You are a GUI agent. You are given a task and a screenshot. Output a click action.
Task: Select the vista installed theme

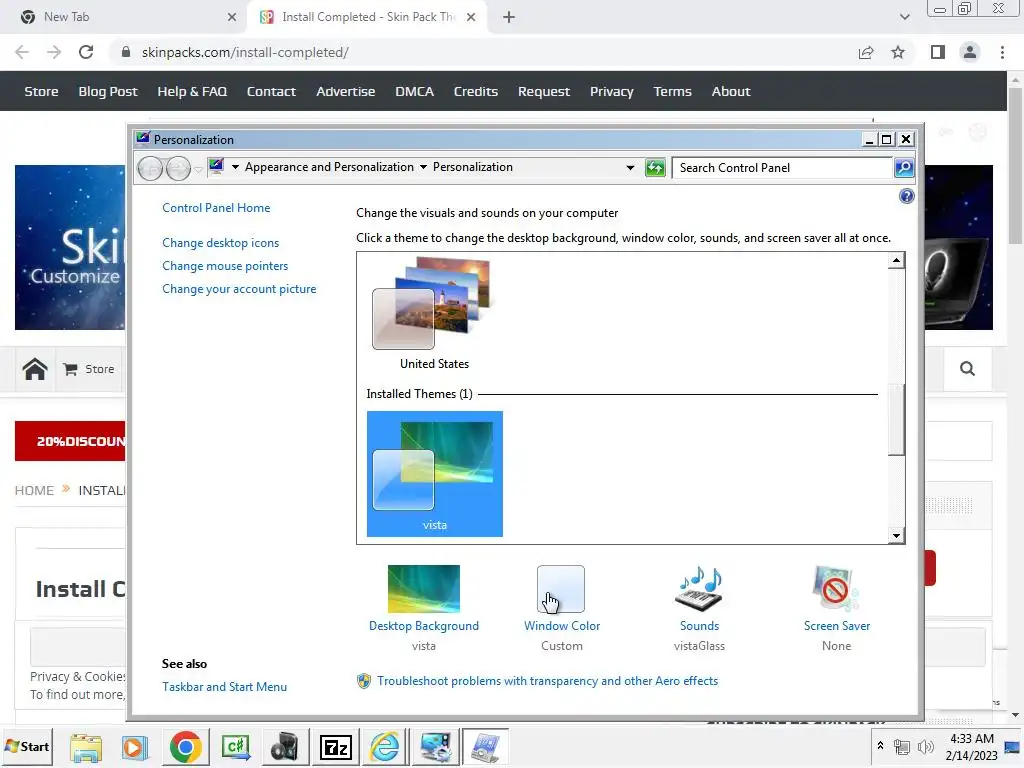434,473
